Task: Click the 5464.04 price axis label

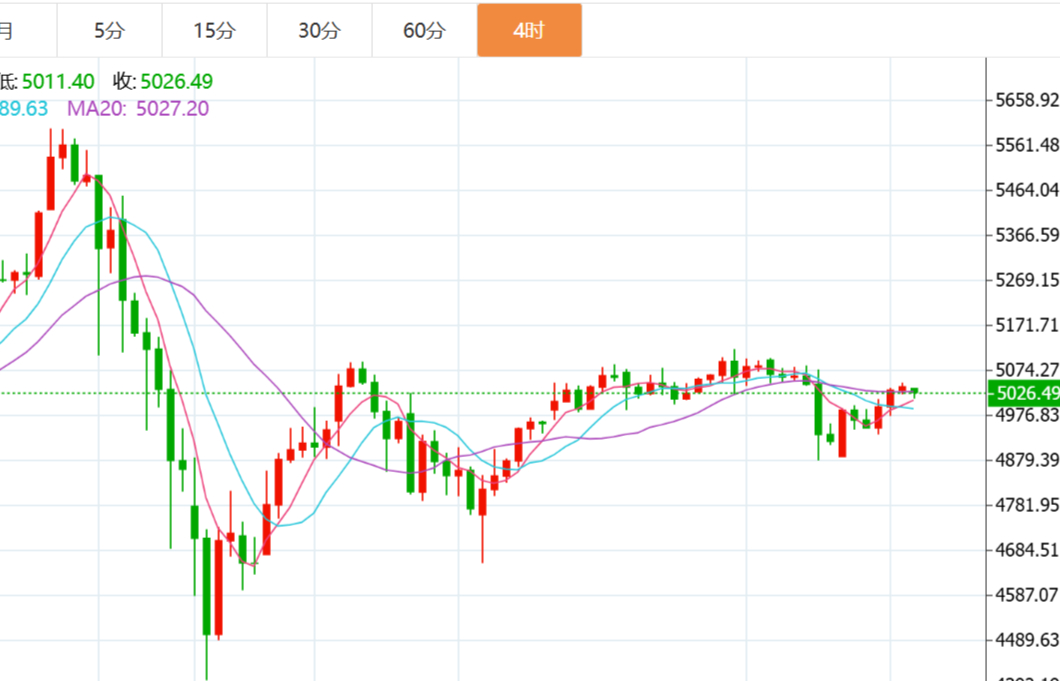Action: (x=1026, y=190)
